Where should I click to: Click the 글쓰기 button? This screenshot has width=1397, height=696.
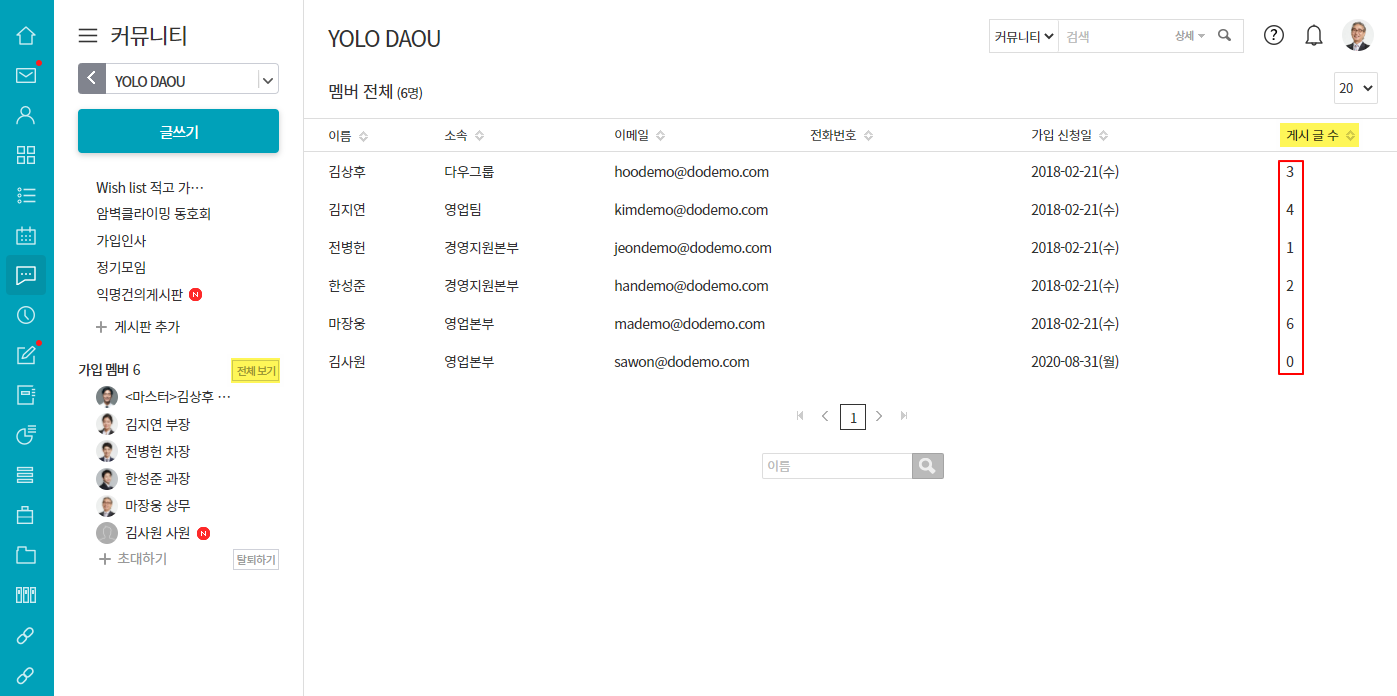tap(178, 131)
